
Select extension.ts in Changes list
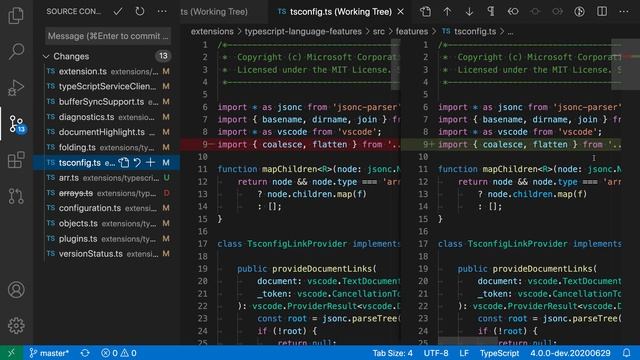107,71
